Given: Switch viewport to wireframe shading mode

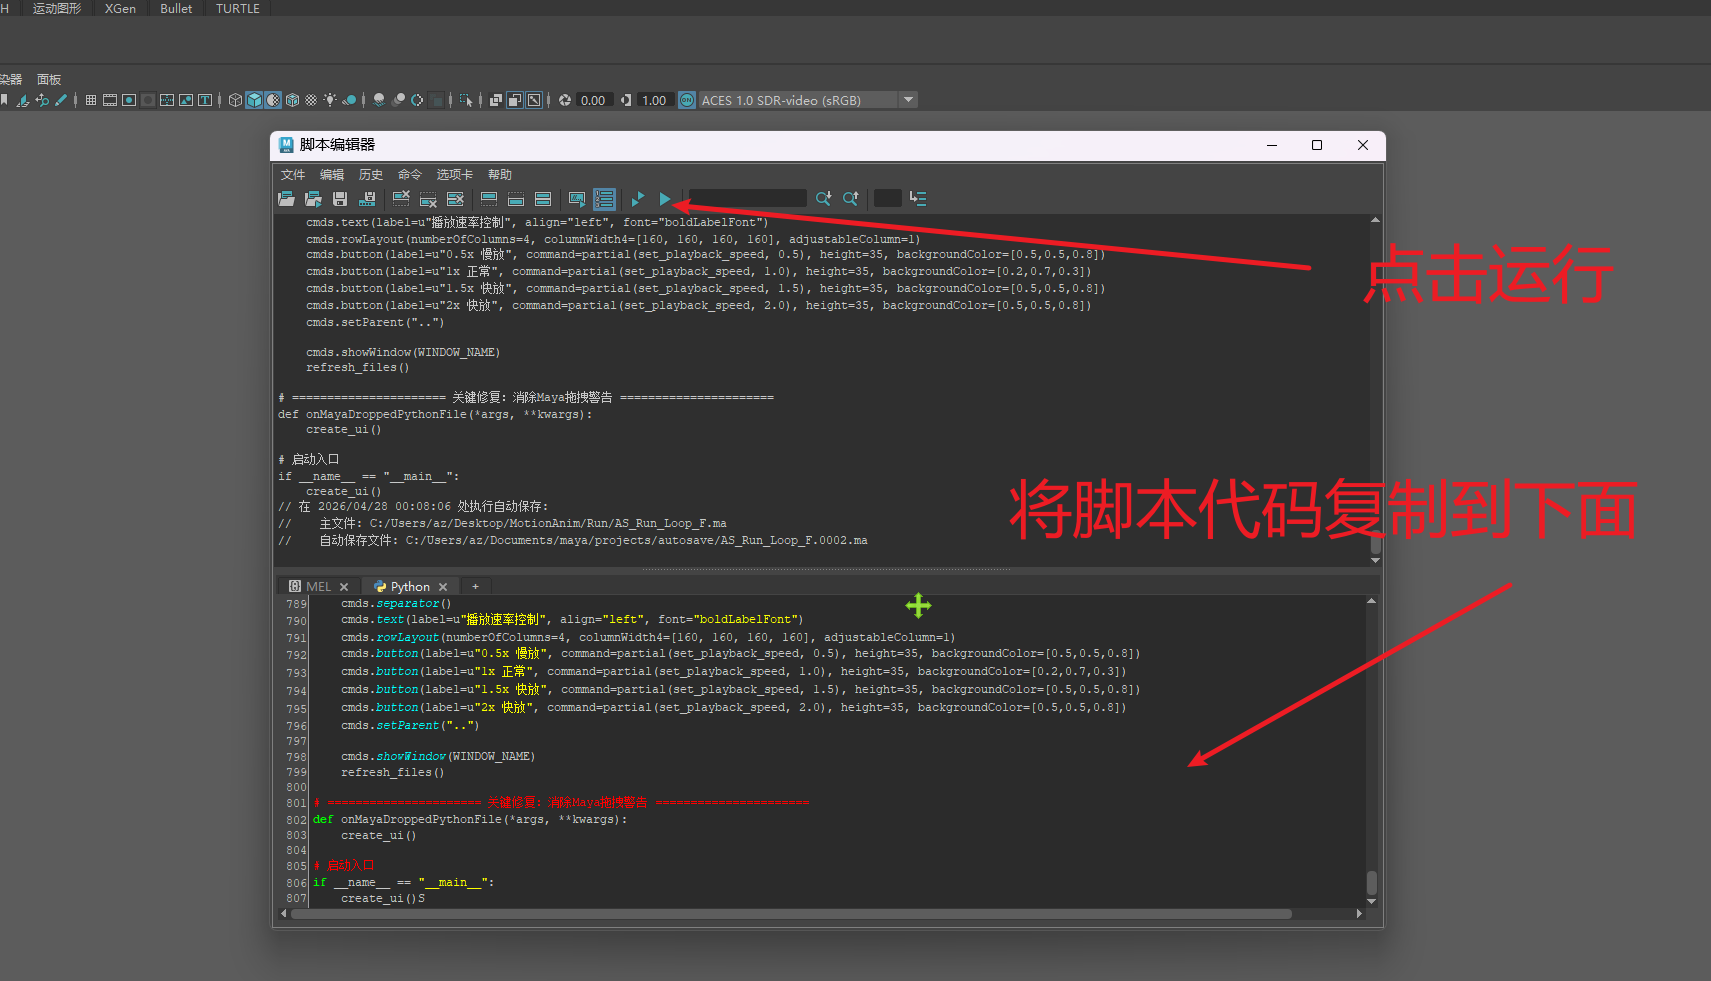Looking at the screenshot, I should point(234,99).
